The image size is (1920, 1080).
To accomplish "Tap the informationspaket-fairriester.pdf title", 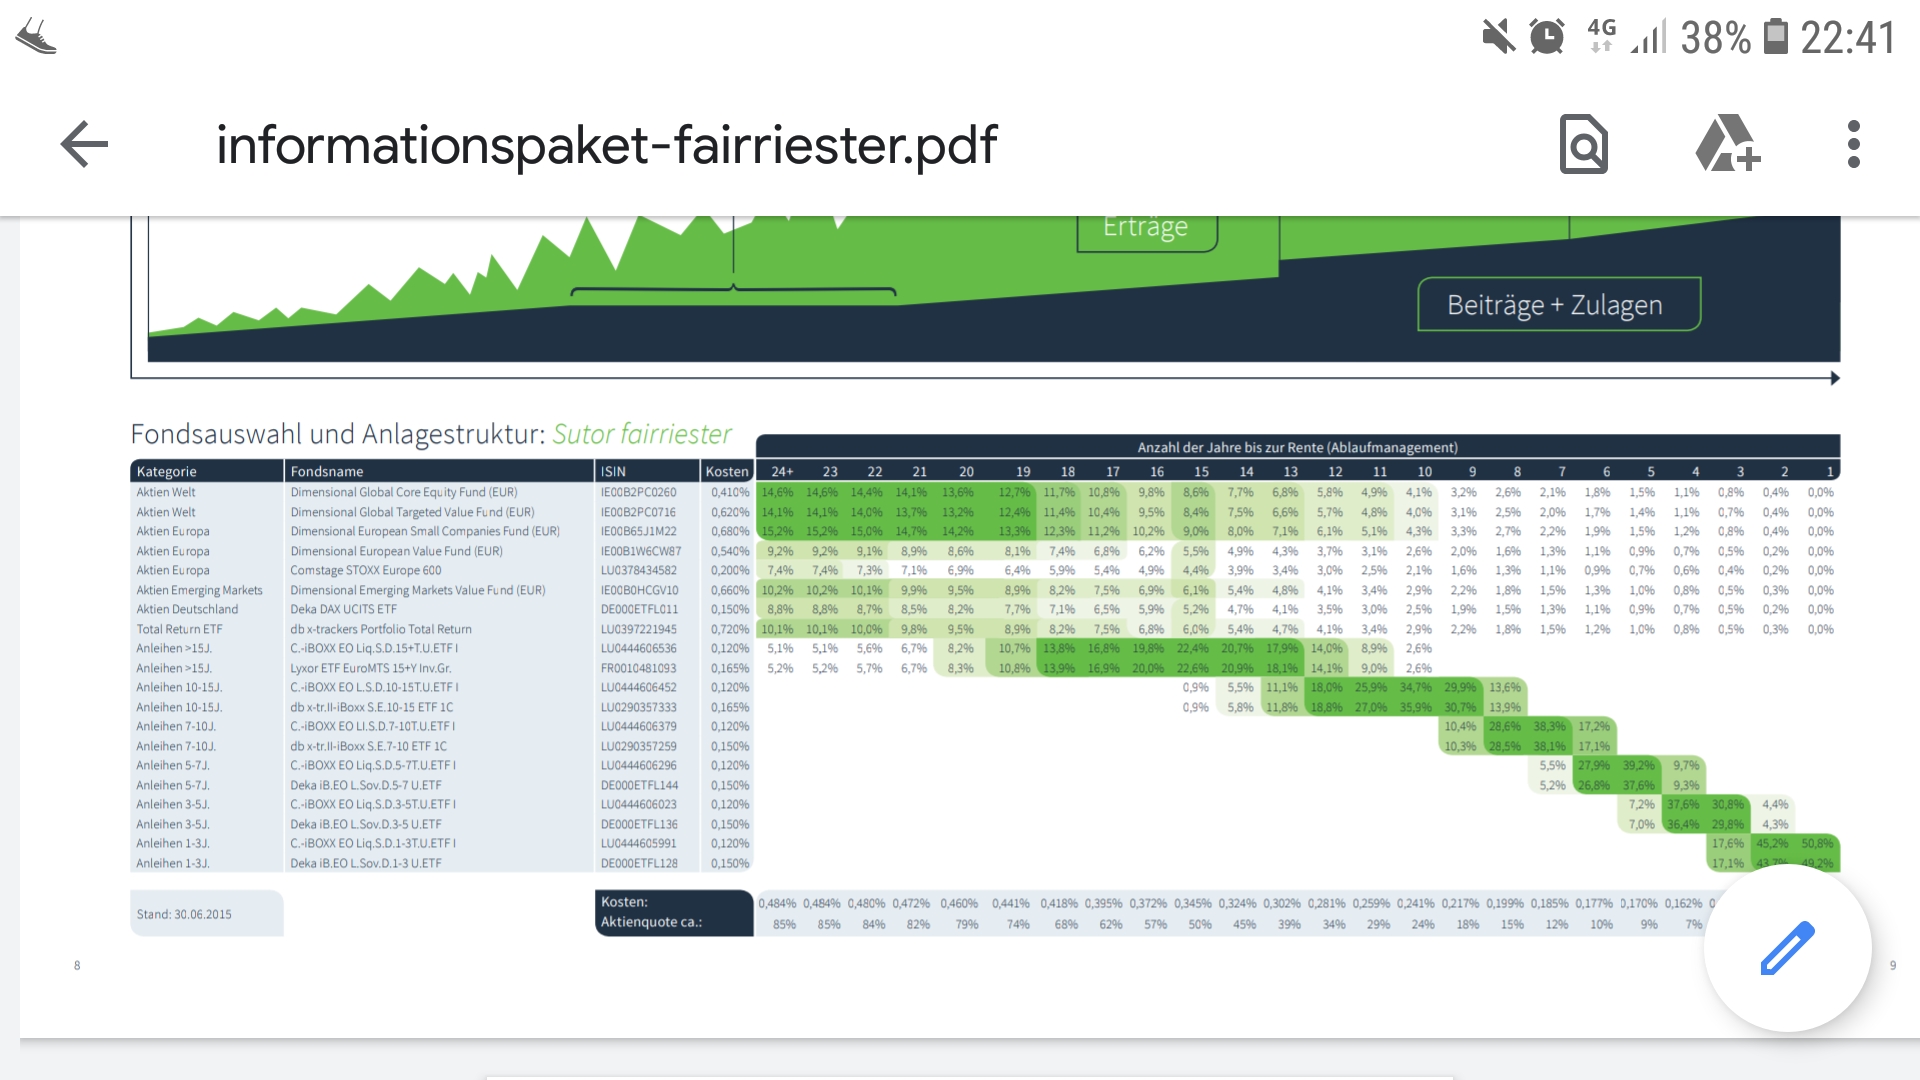I will 606,145.
